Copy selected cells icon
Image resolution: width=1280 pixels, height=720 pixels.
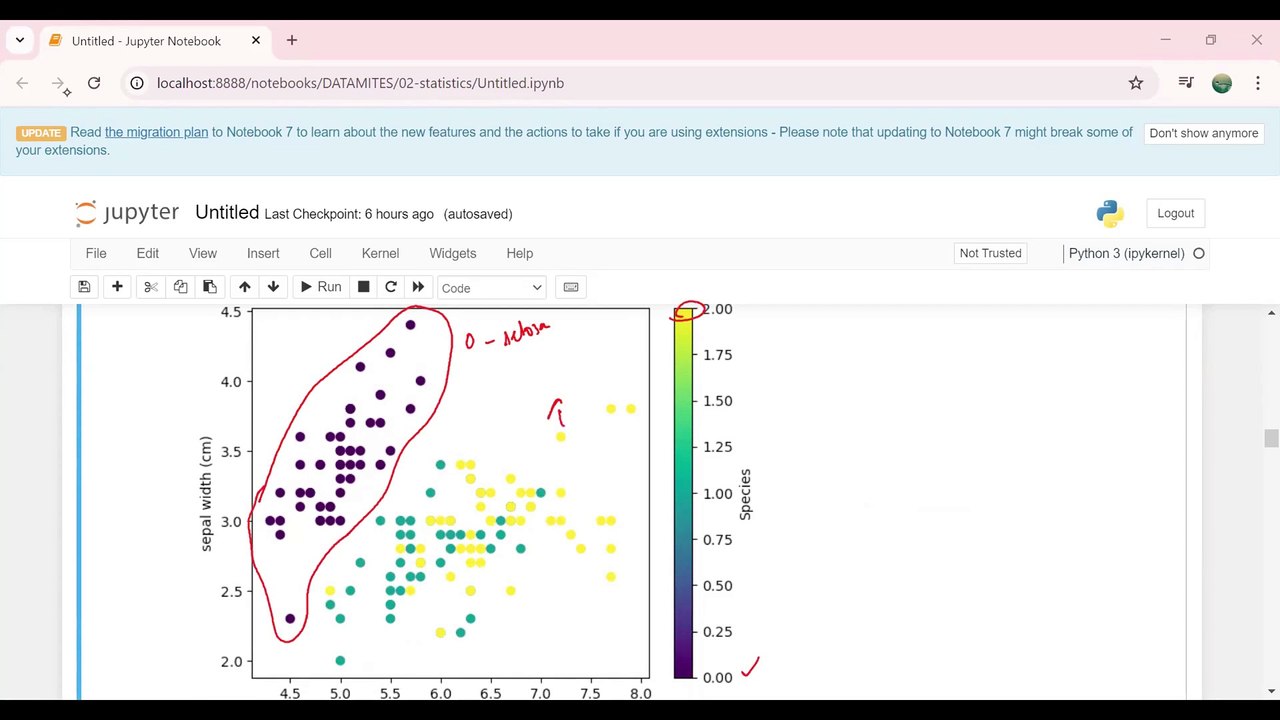click(180, 287)
